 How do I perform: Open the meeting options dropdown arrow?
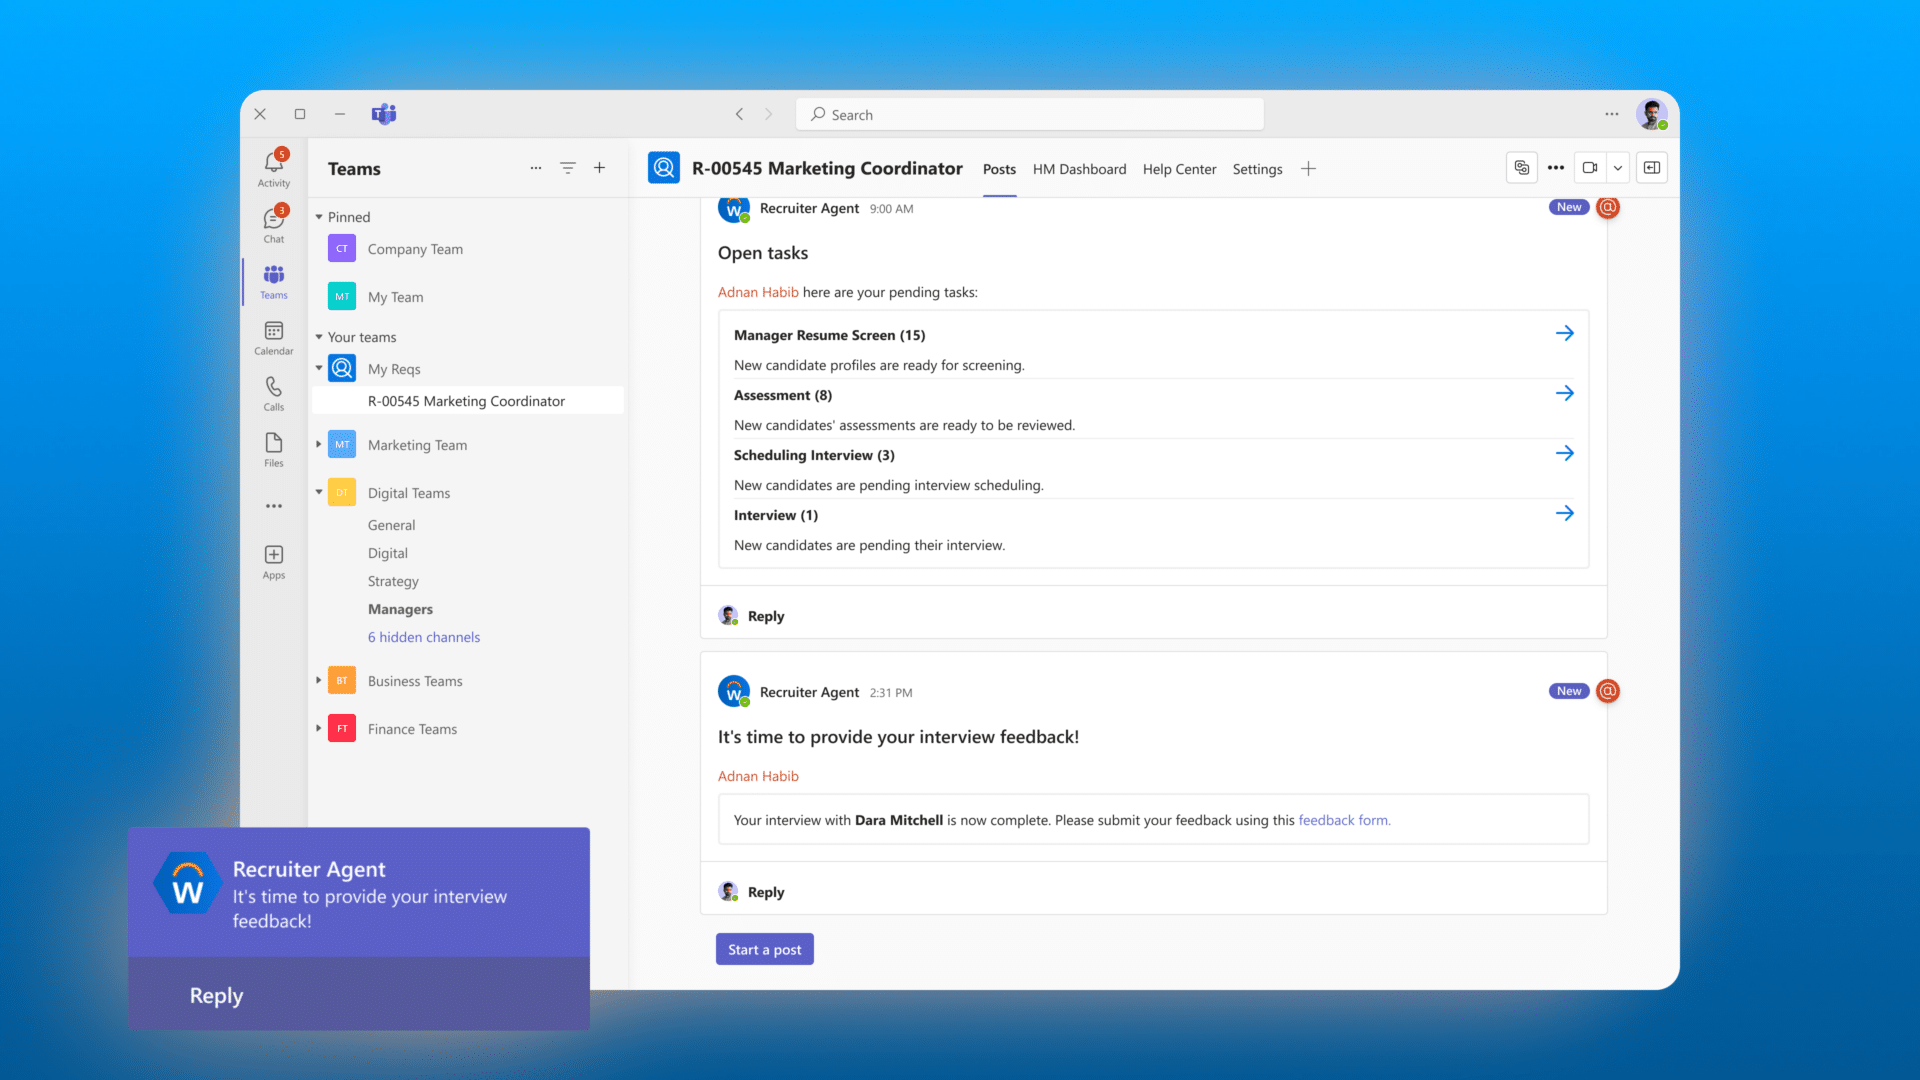tap(1616, 168)
